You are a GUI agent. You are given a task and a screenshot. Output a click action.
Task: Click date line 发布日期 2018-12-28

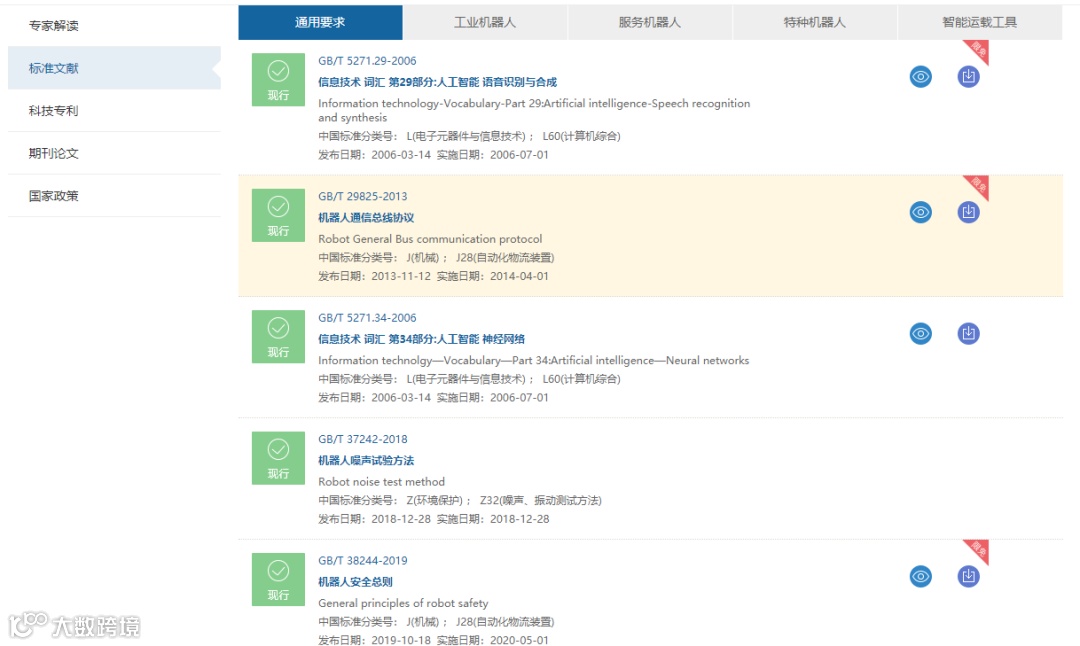433,519
